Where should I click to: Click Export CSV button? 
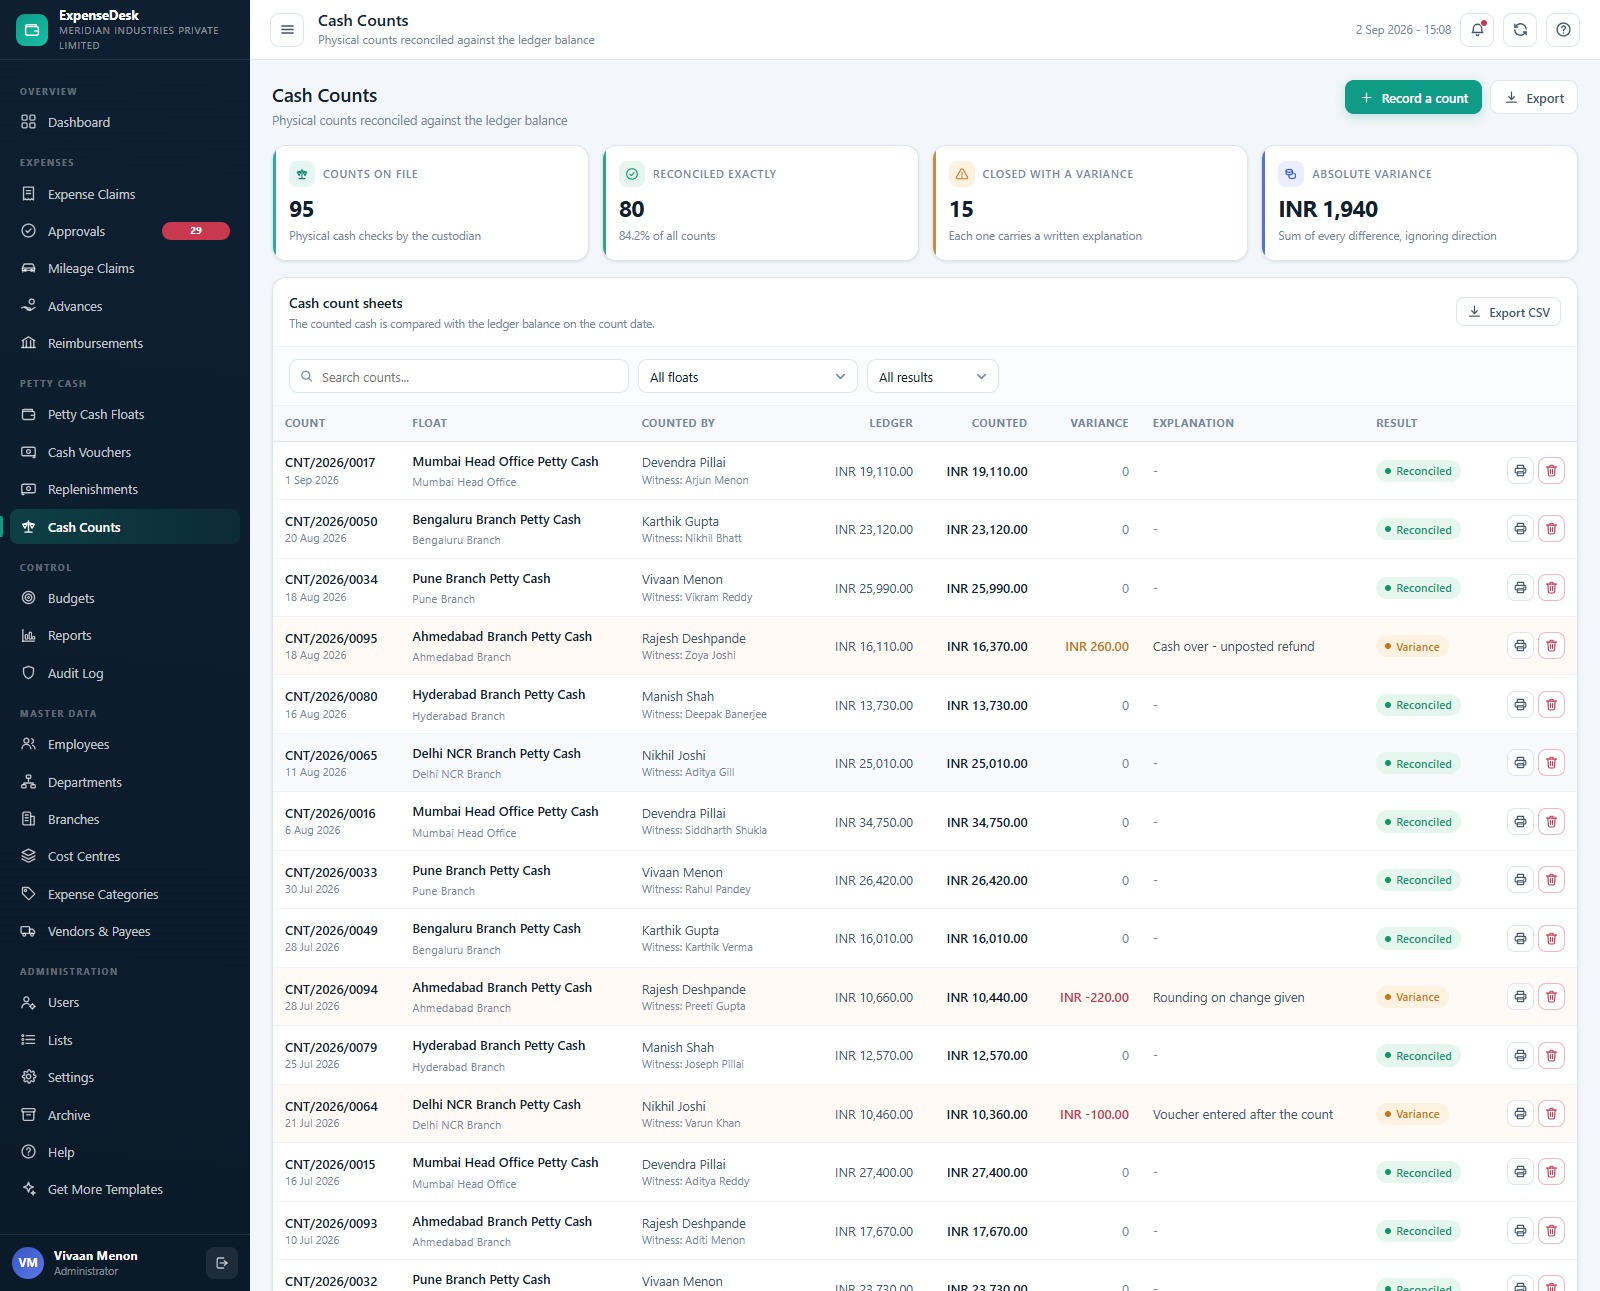[x=1508, y=312]
